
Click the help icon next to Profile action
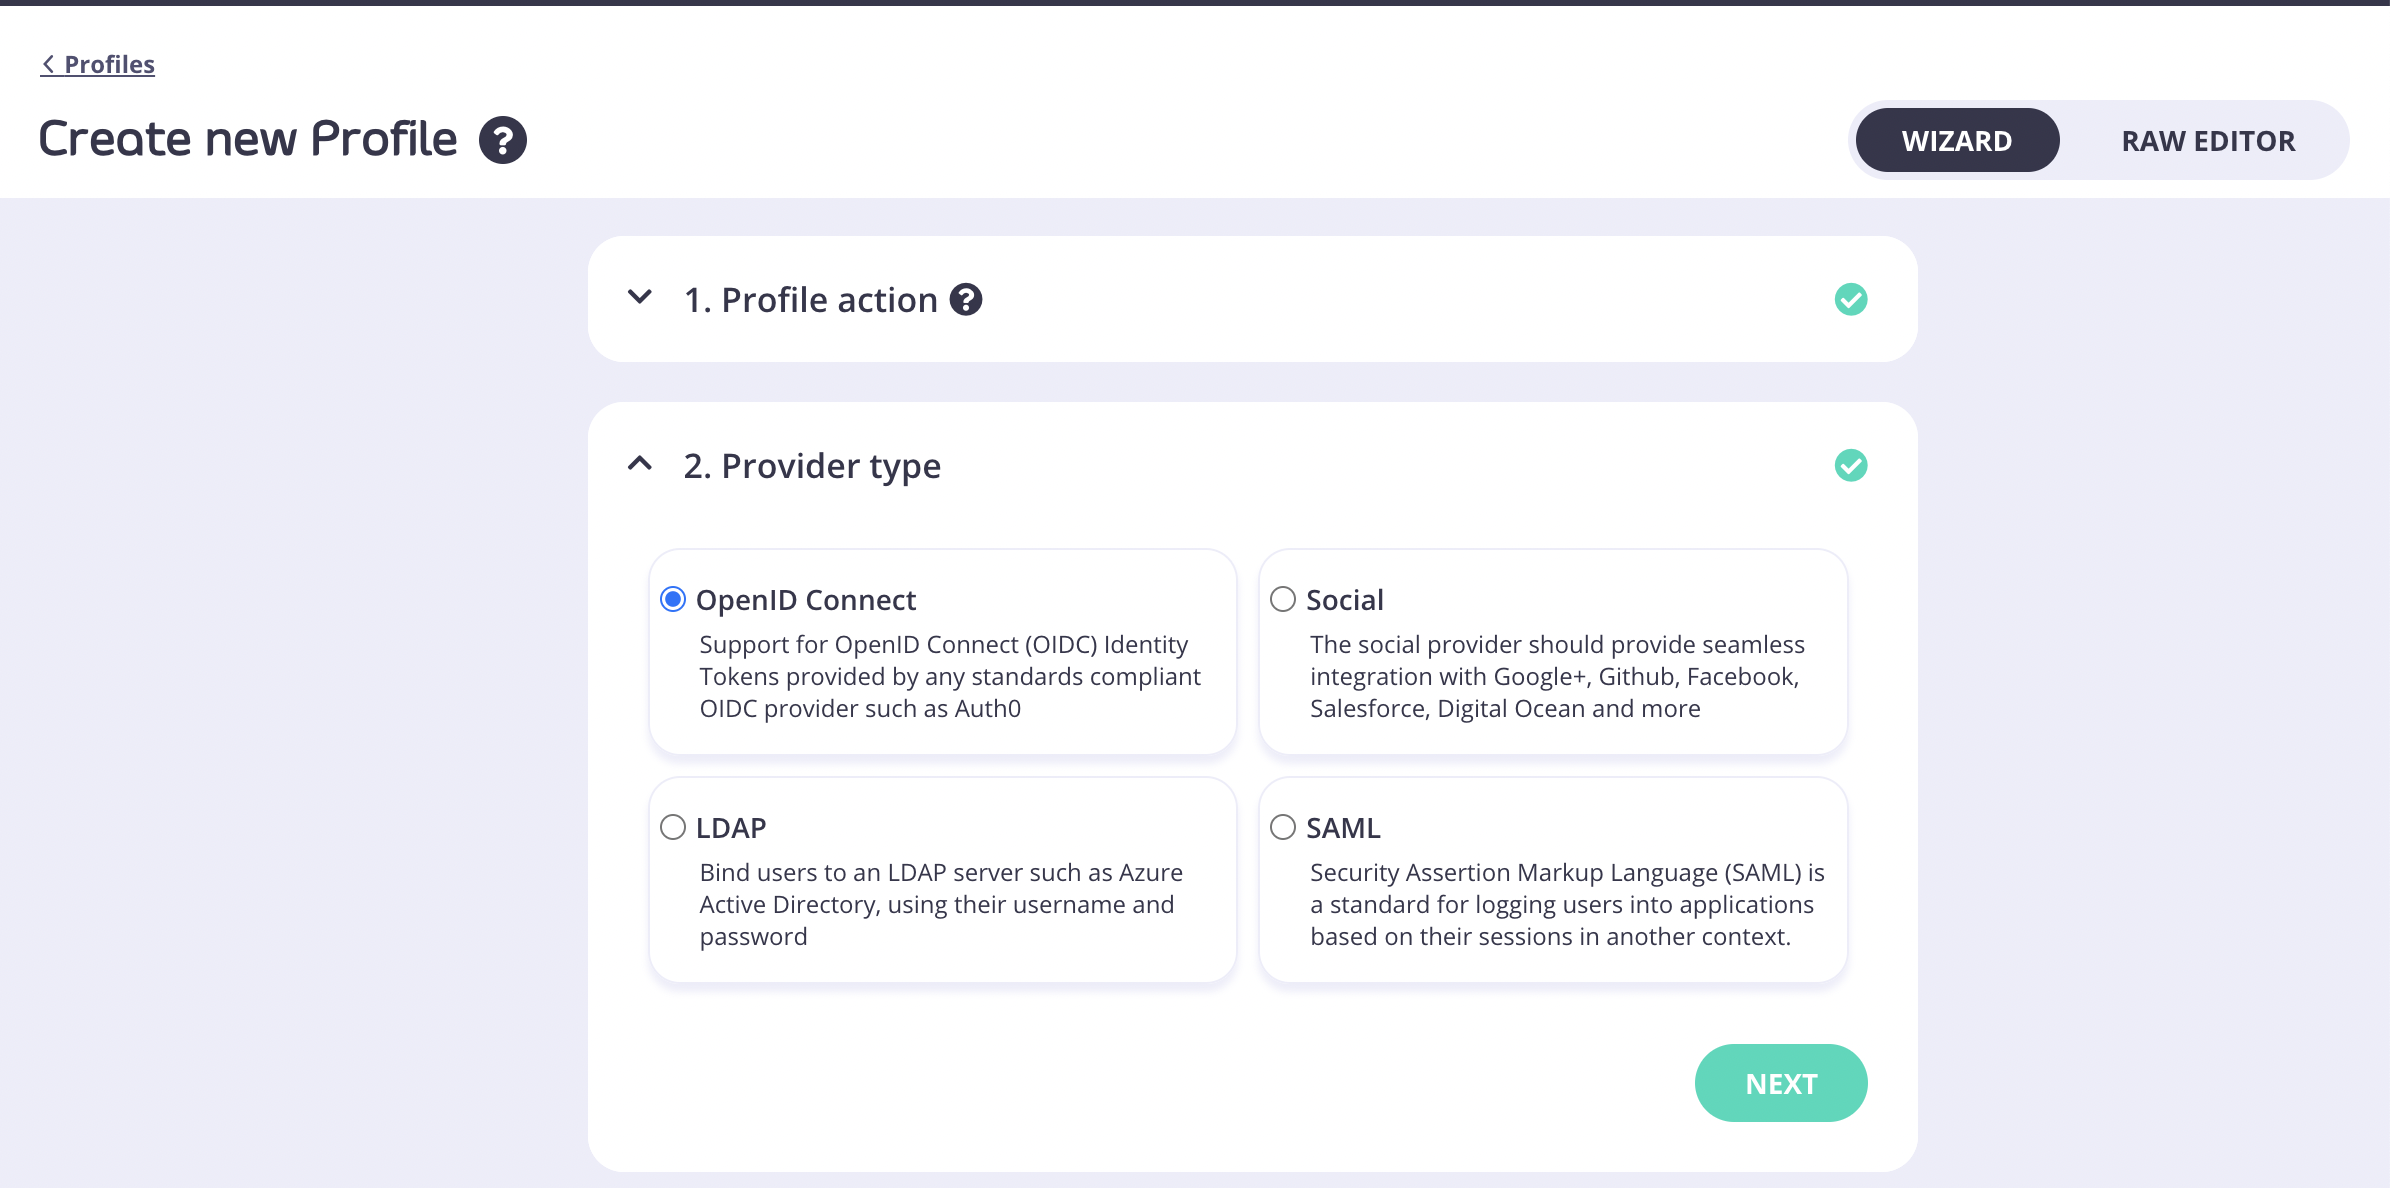(965, 299)
